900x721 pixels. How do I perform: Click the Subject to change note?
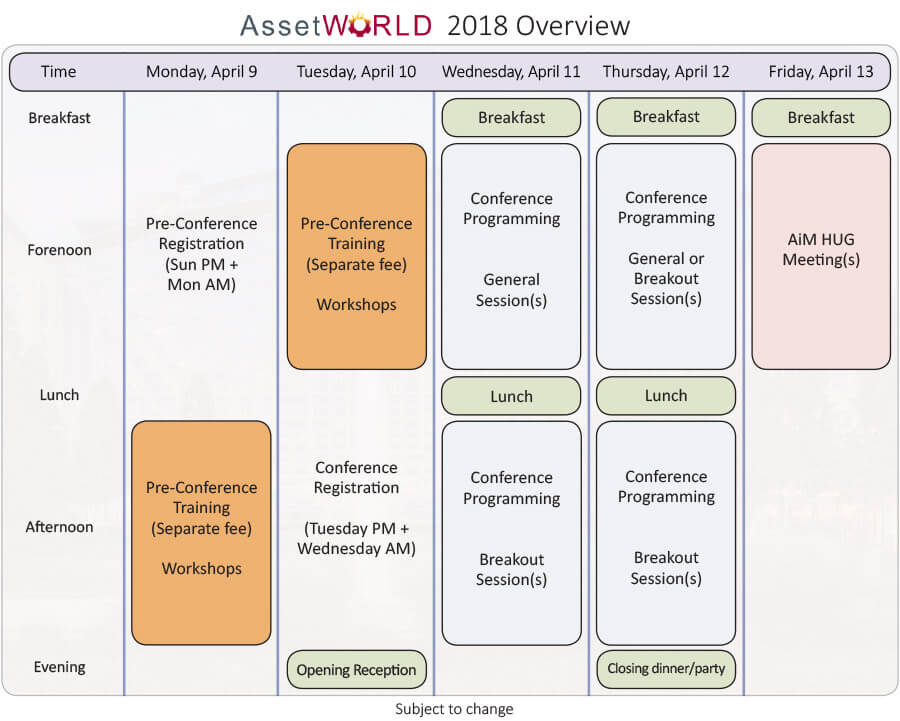tap(454, 710)
